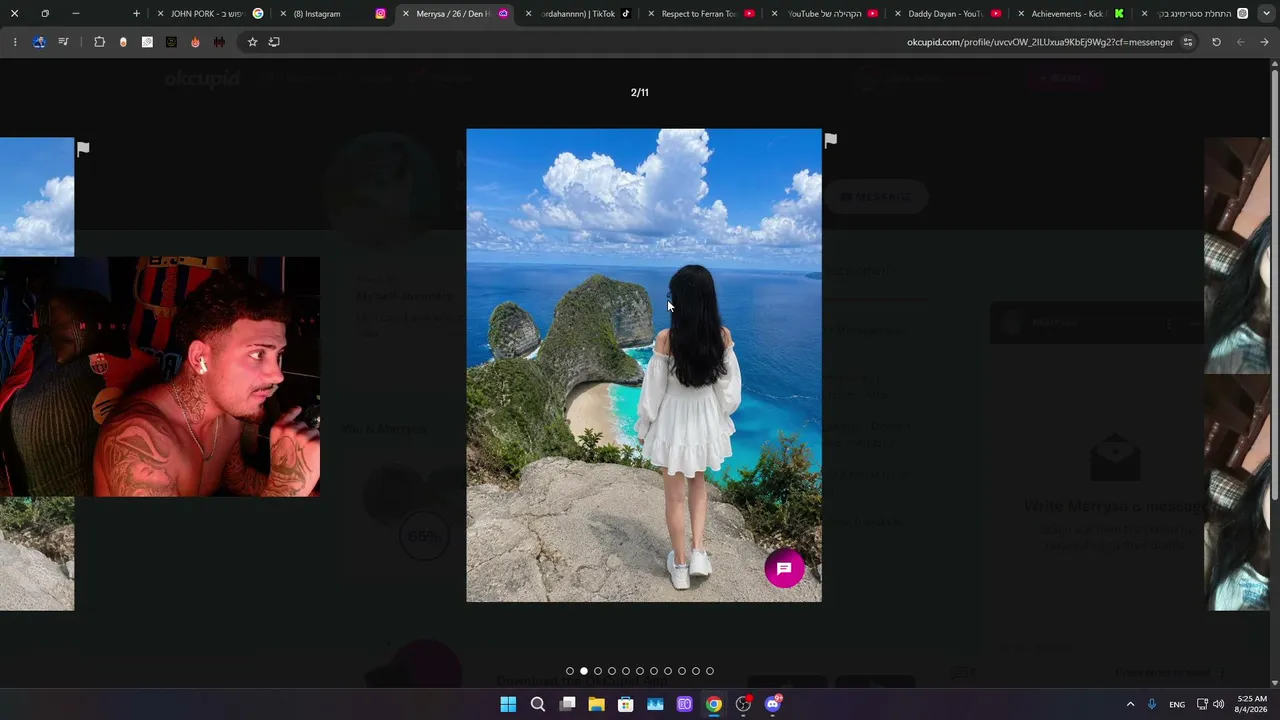Jump to photo 3 using third dot
This screenshot has width=1280, height=720.
click(598, 671)
